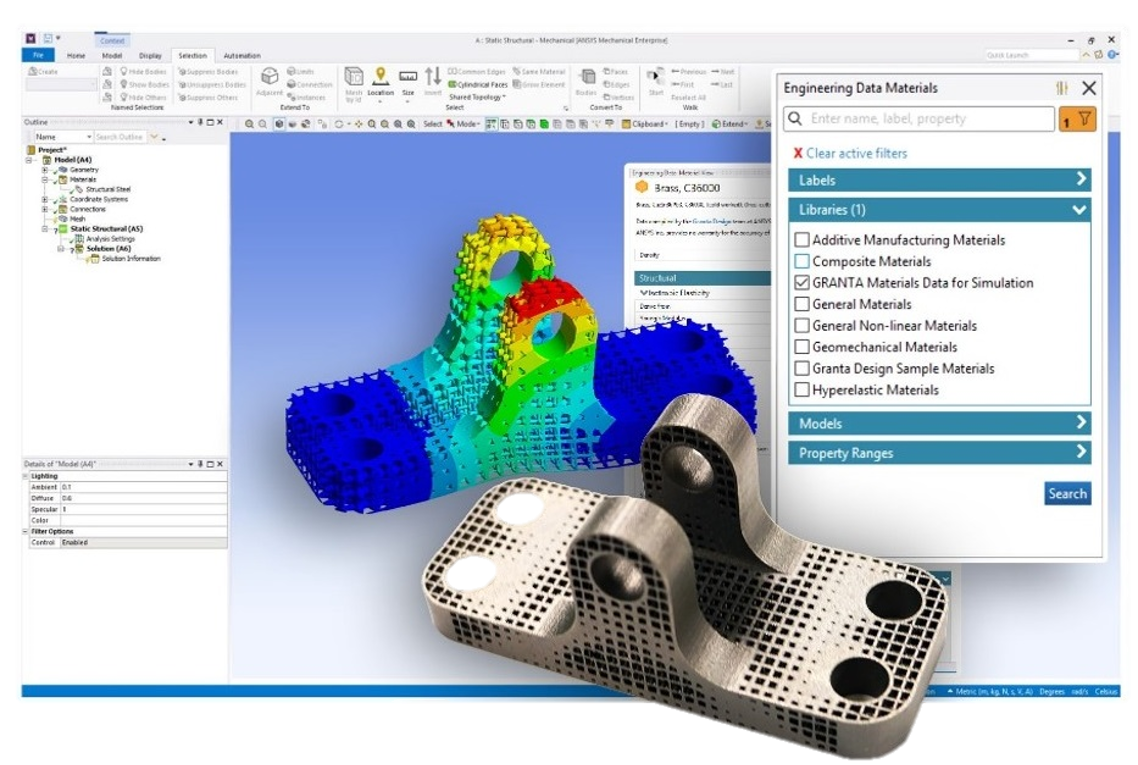
Task: Click the Mesh by Id icon
Action: click(x=353, y=76)
